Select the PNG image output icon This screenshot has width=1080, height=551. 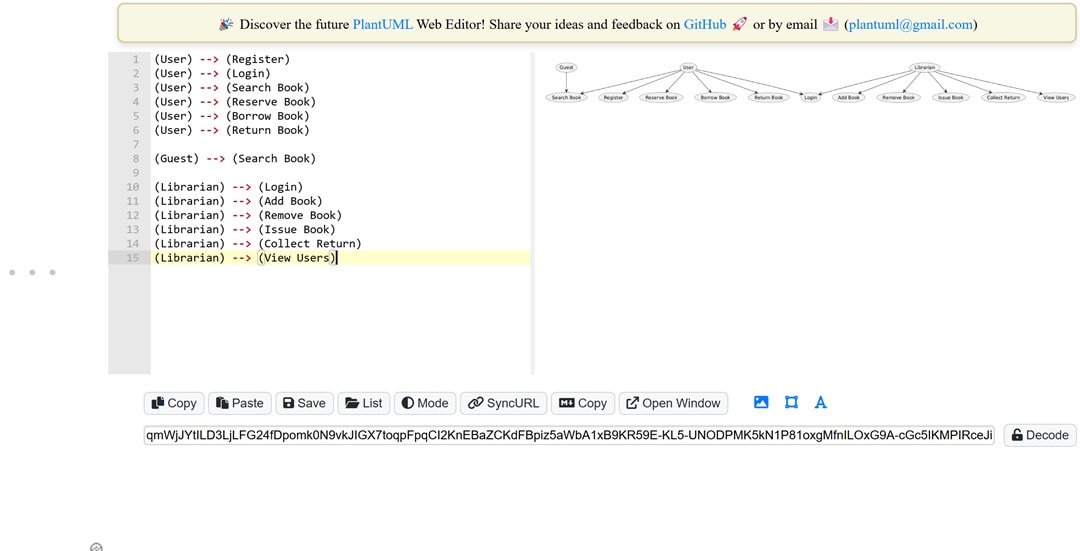click(x=761, y=402)
